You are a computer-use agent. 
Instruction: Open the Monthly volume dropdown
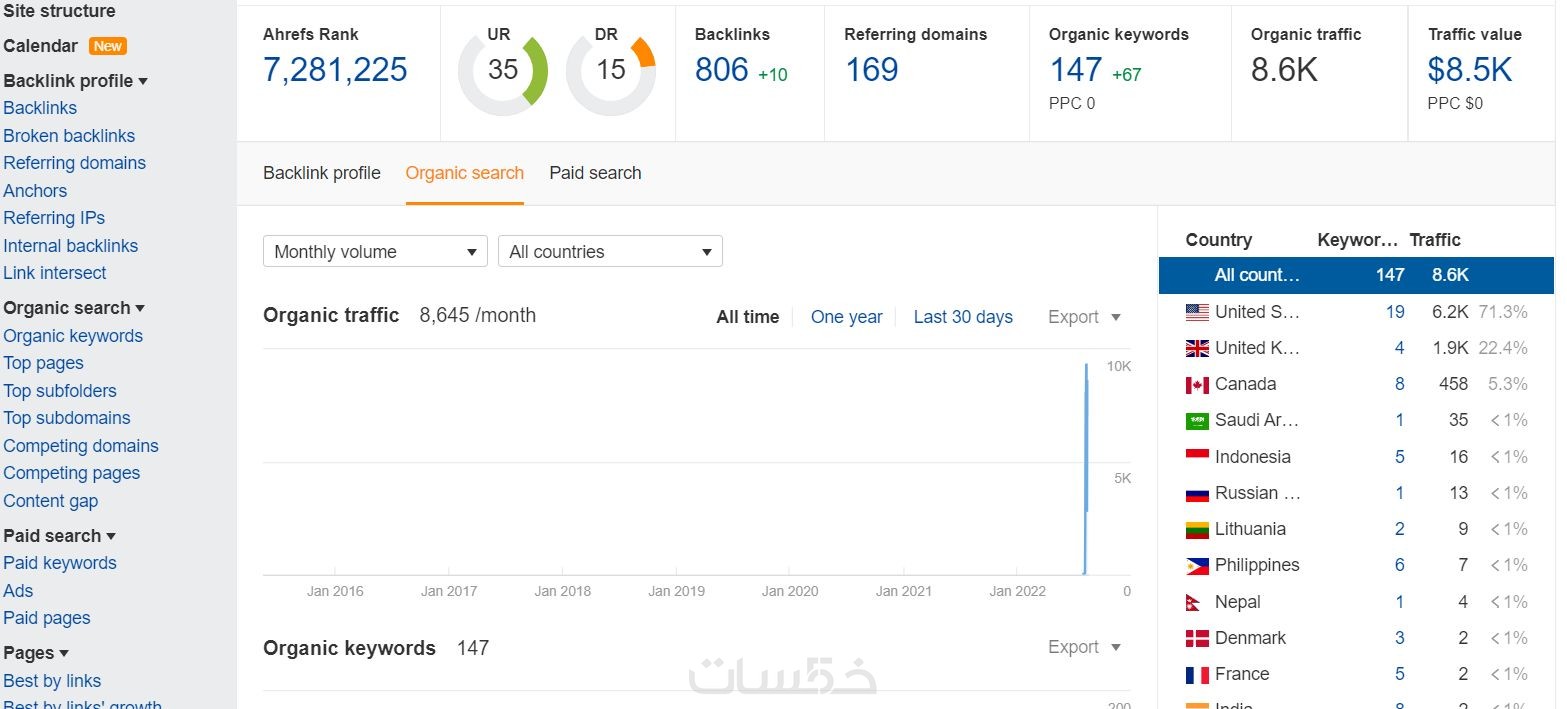375,252
